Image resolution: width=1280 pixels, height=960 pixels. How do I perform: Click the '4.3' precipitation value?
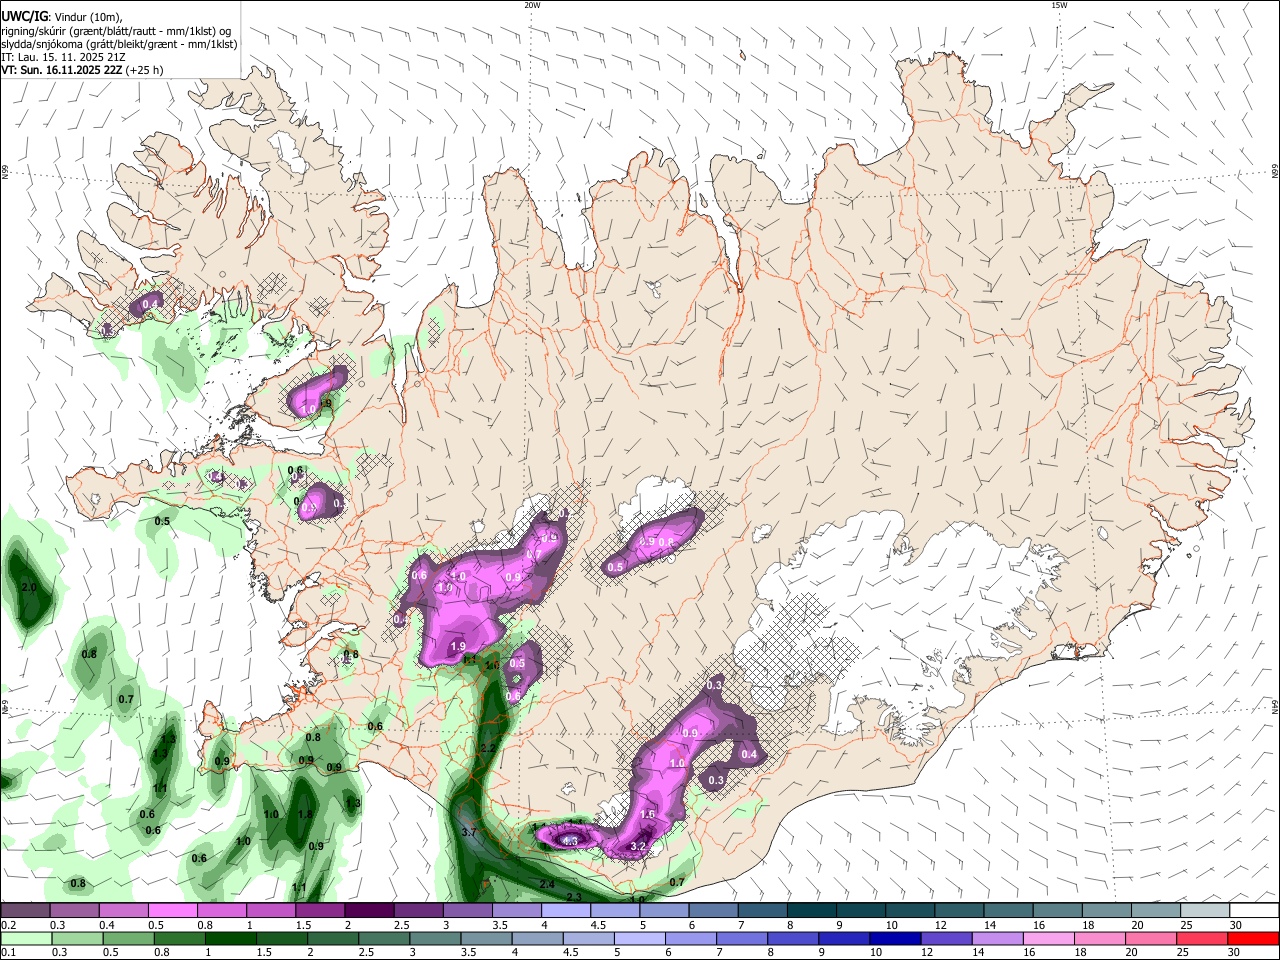[x=570, y=842]
